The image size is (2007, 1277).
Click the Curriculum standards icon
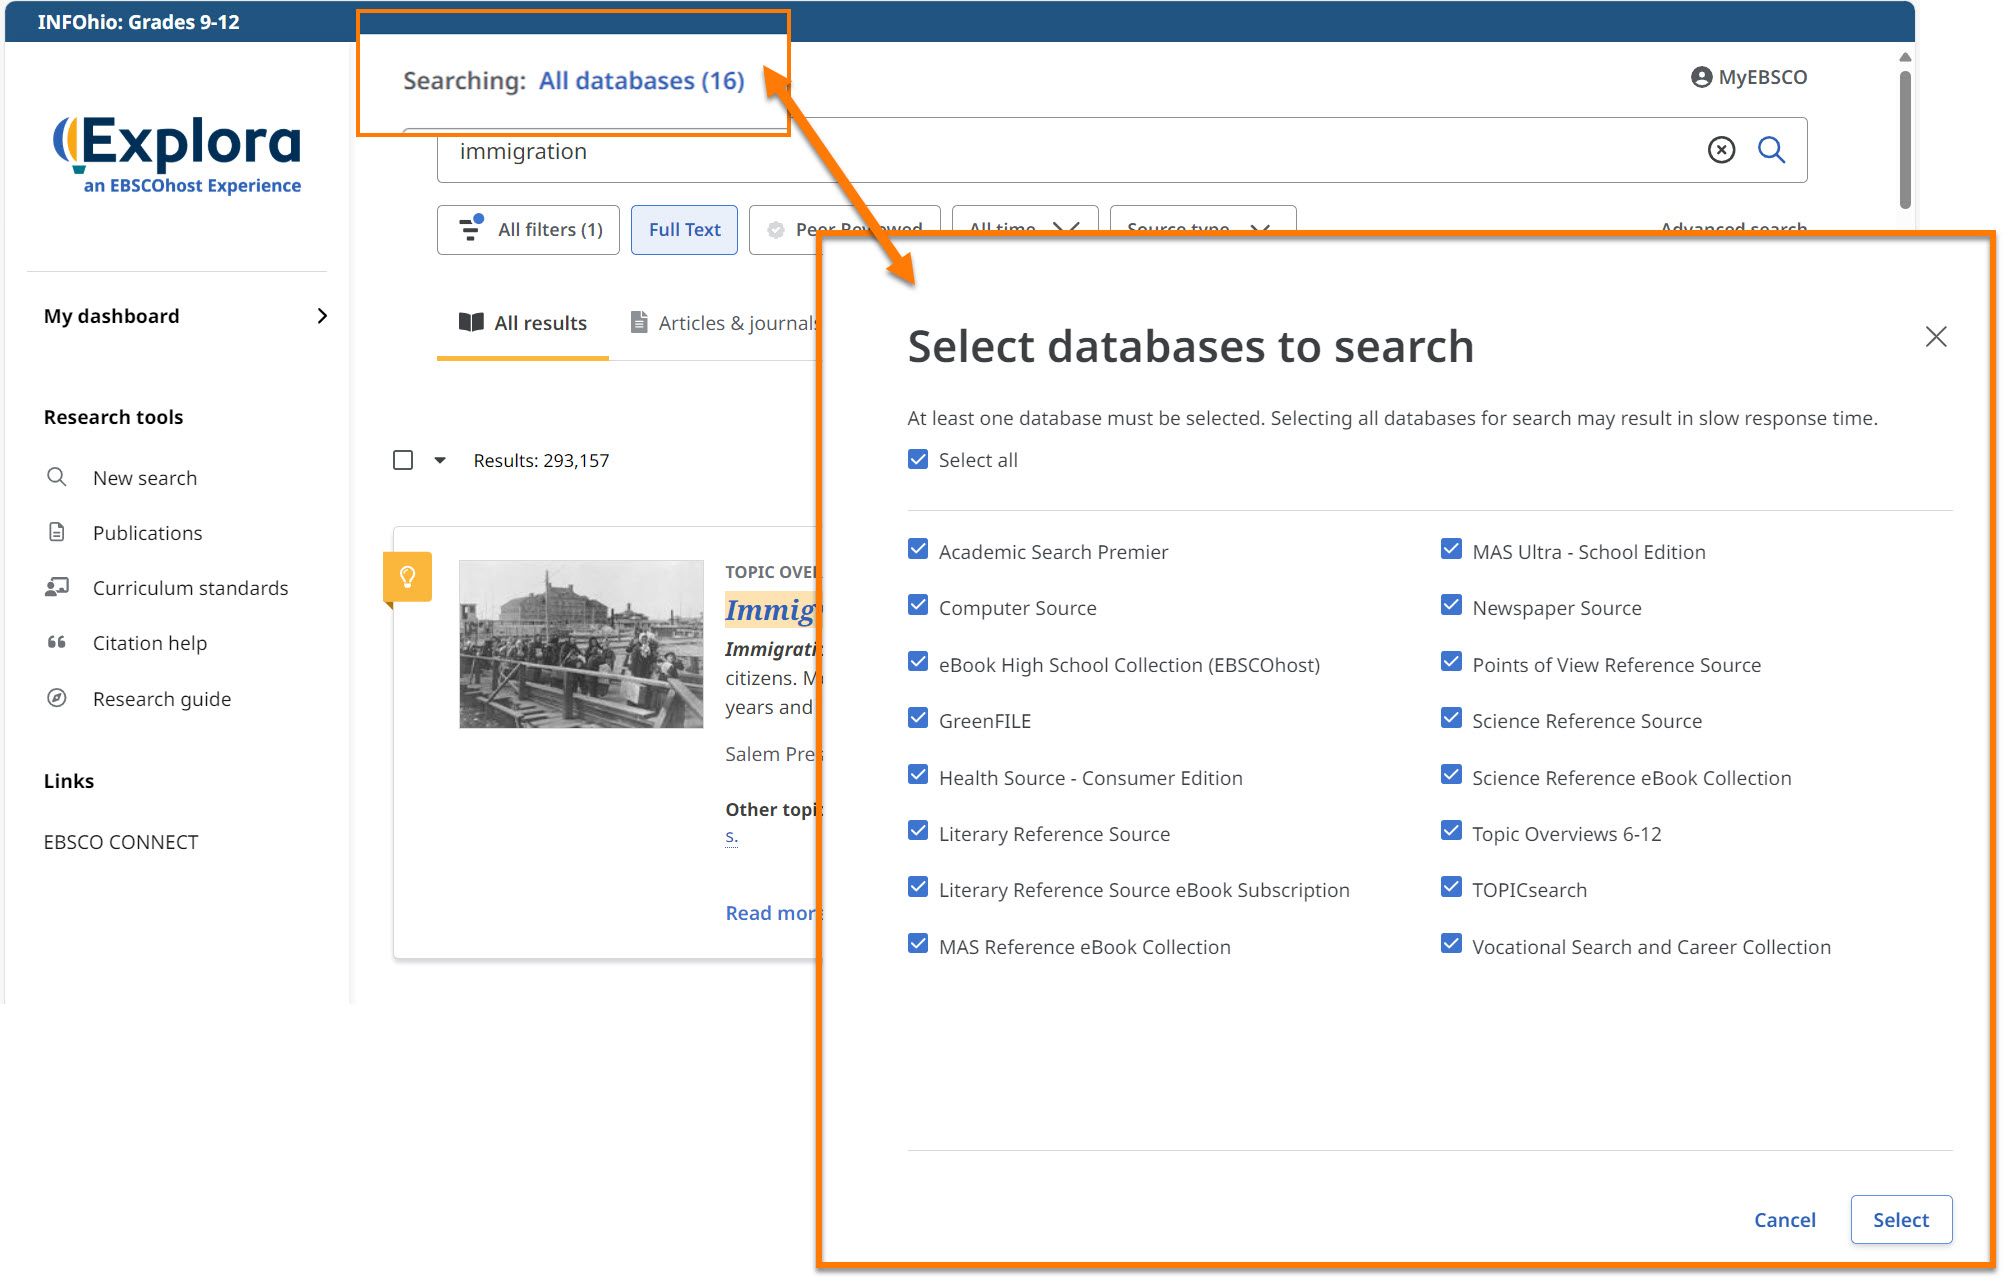pyautogui.click(x=57, y=587)
